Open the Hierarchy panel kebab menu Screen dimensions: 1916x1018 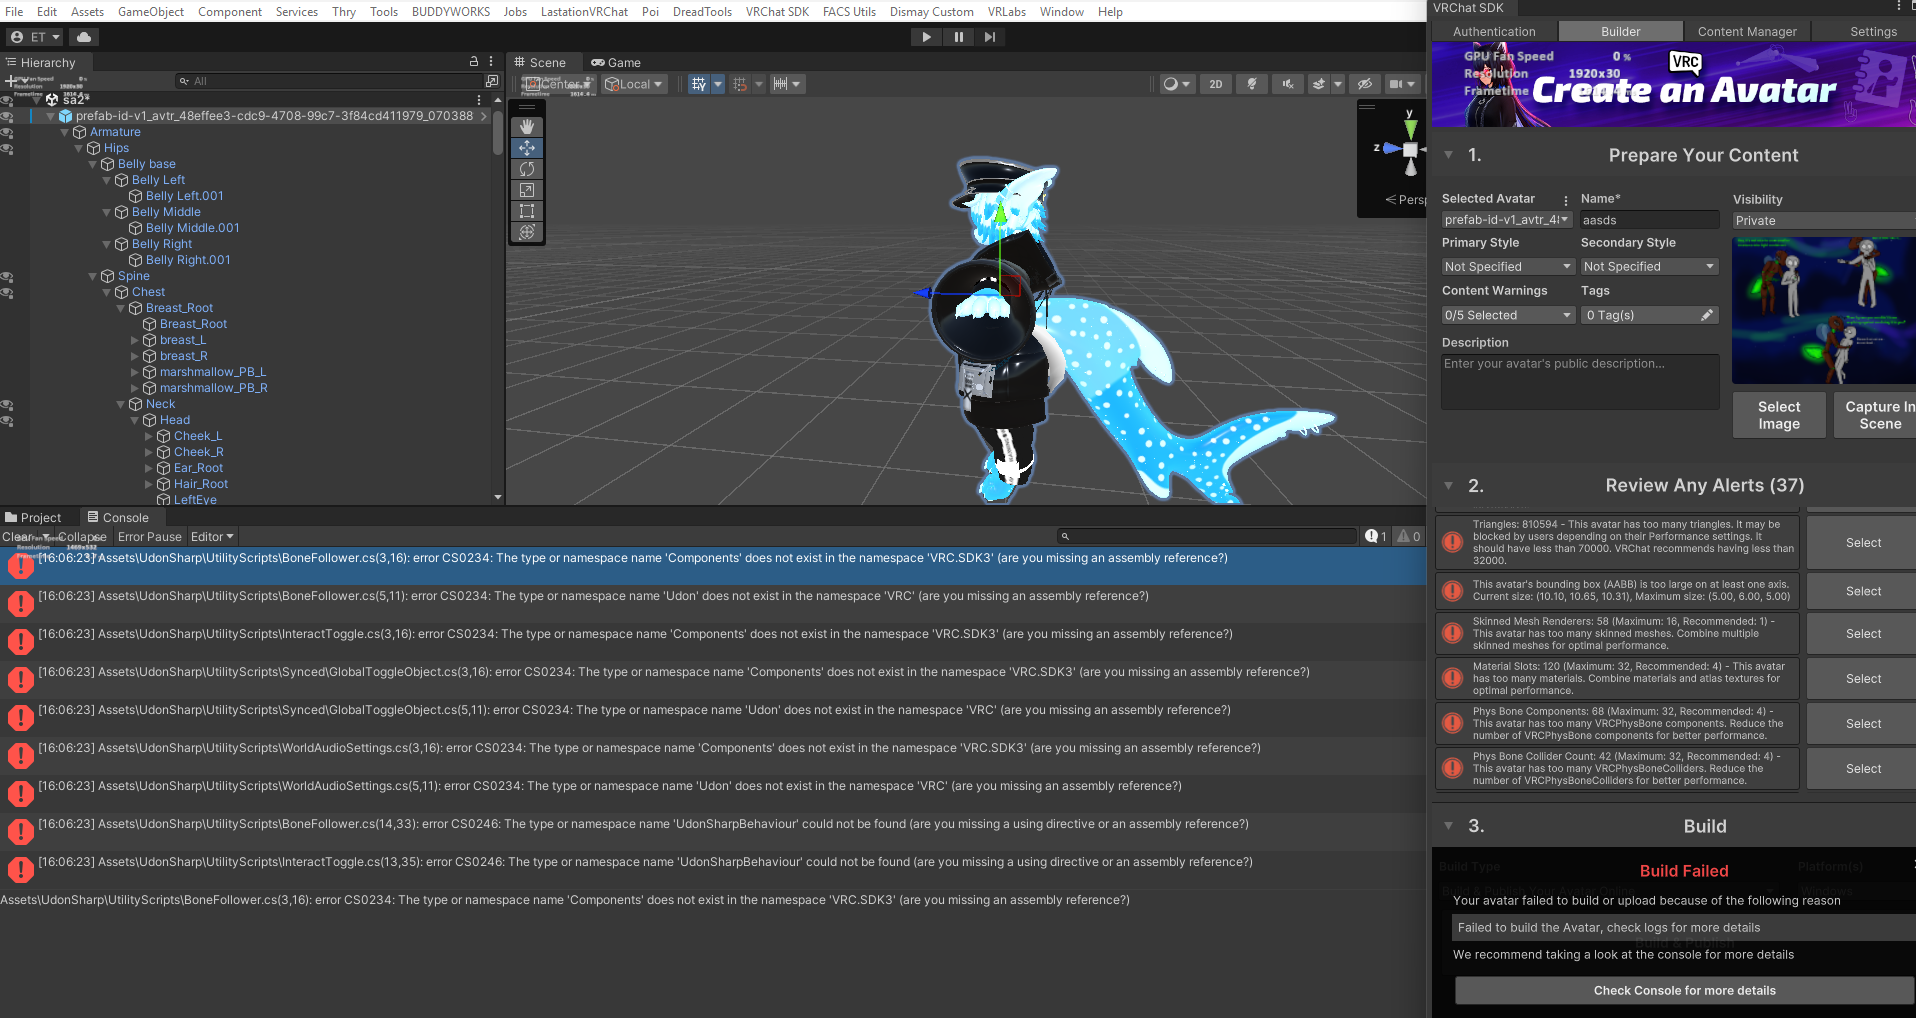(x=491, y=62)
